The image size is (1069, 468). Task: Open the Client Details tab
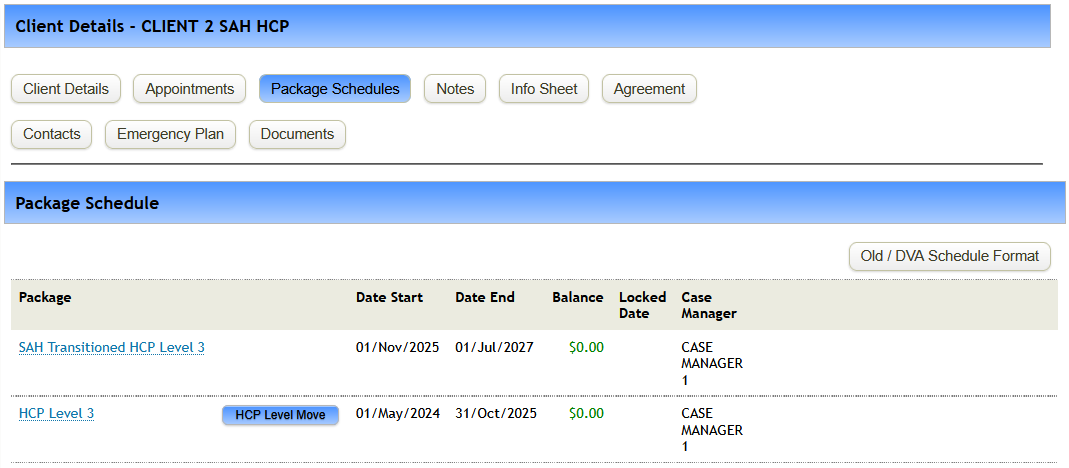click(65, 89)
